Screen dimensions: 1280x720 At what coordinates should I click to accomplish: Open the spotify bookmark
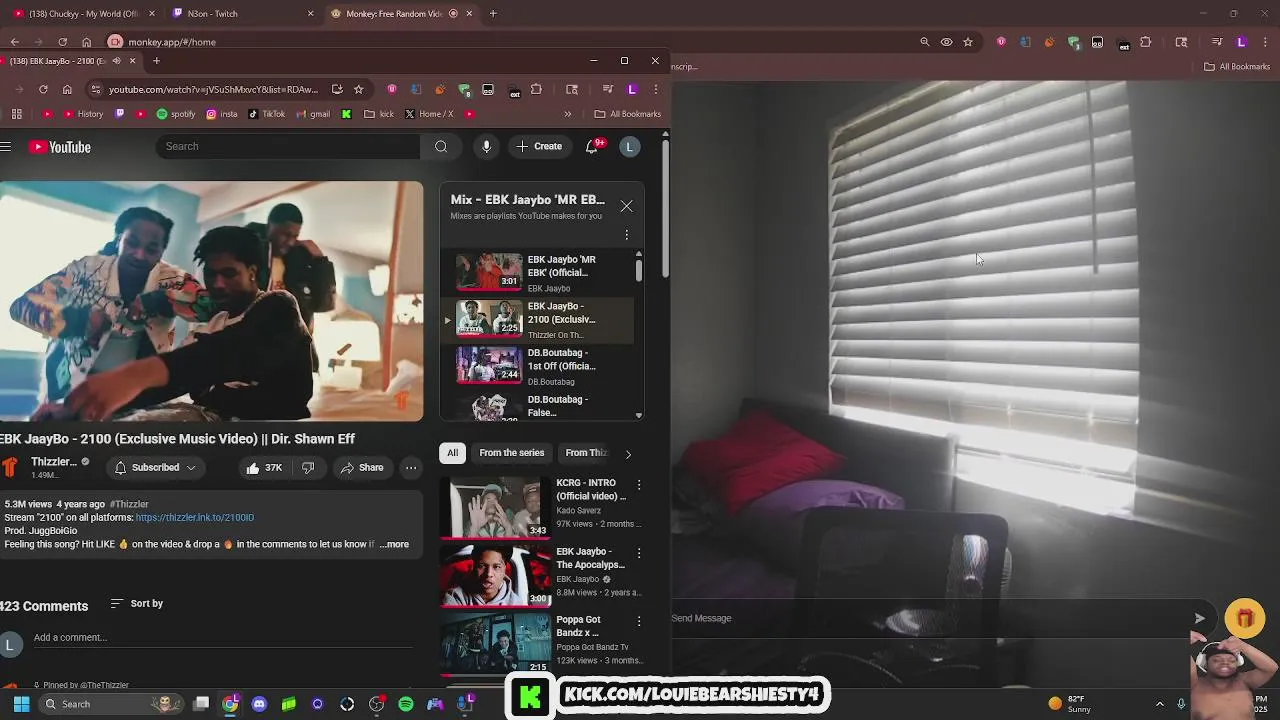(176, 114)
